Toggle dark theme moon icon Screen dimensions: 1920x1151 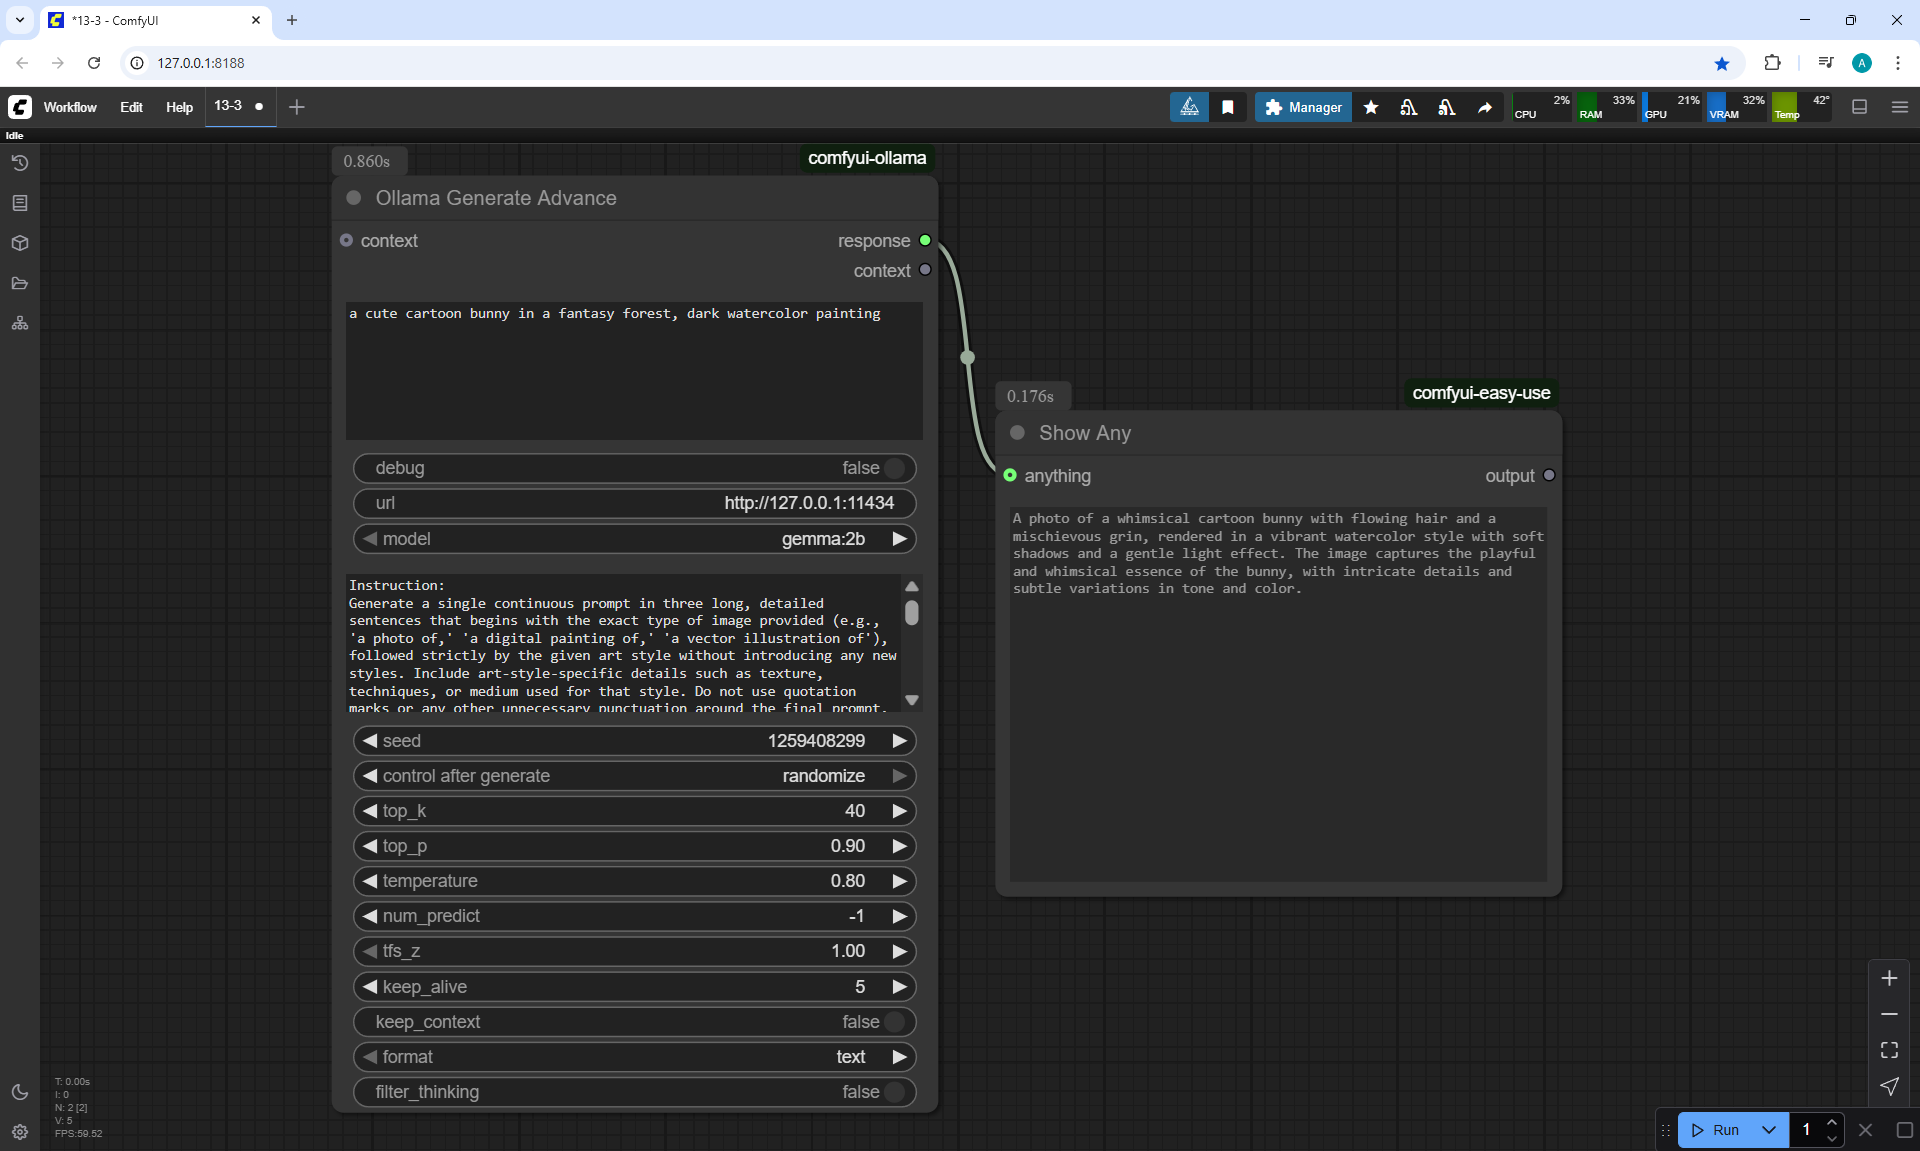point(20,1092)
